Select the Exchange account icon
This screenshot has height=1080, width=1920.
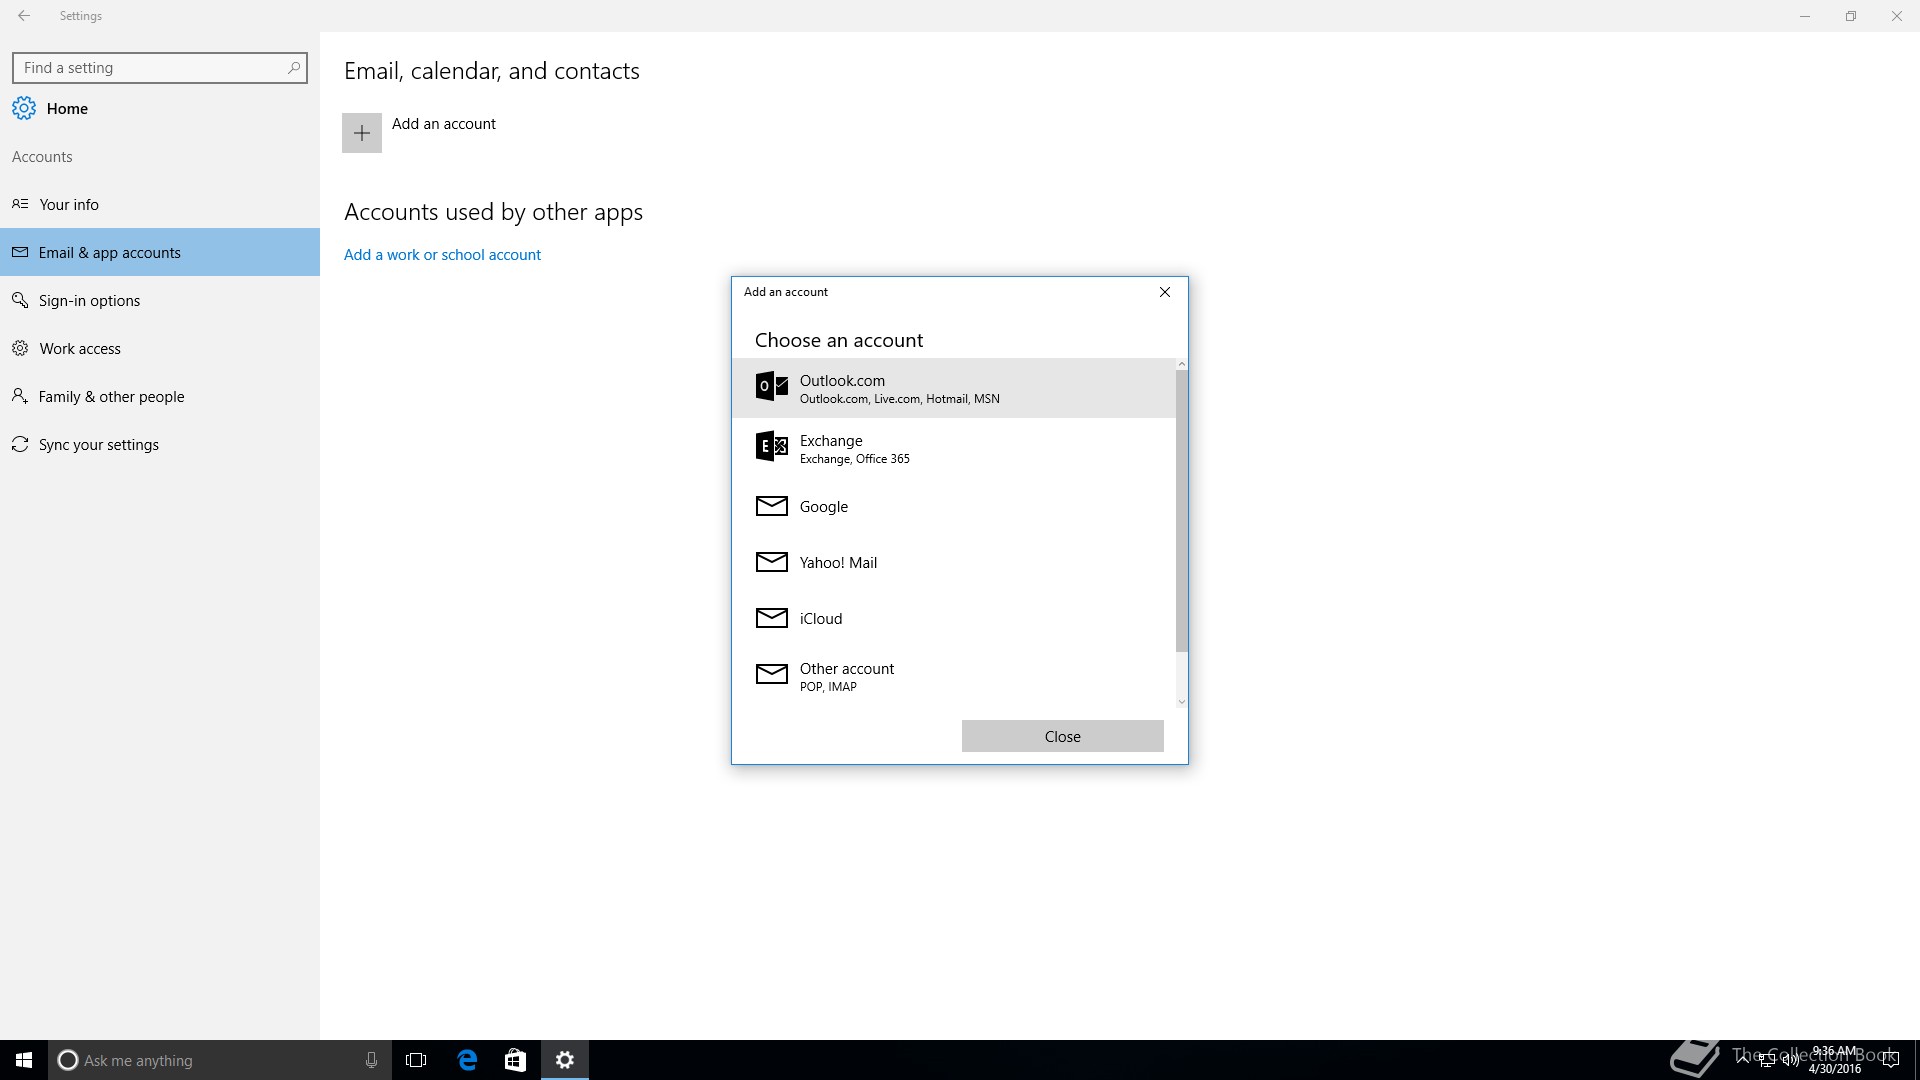(x=771, y=446)
